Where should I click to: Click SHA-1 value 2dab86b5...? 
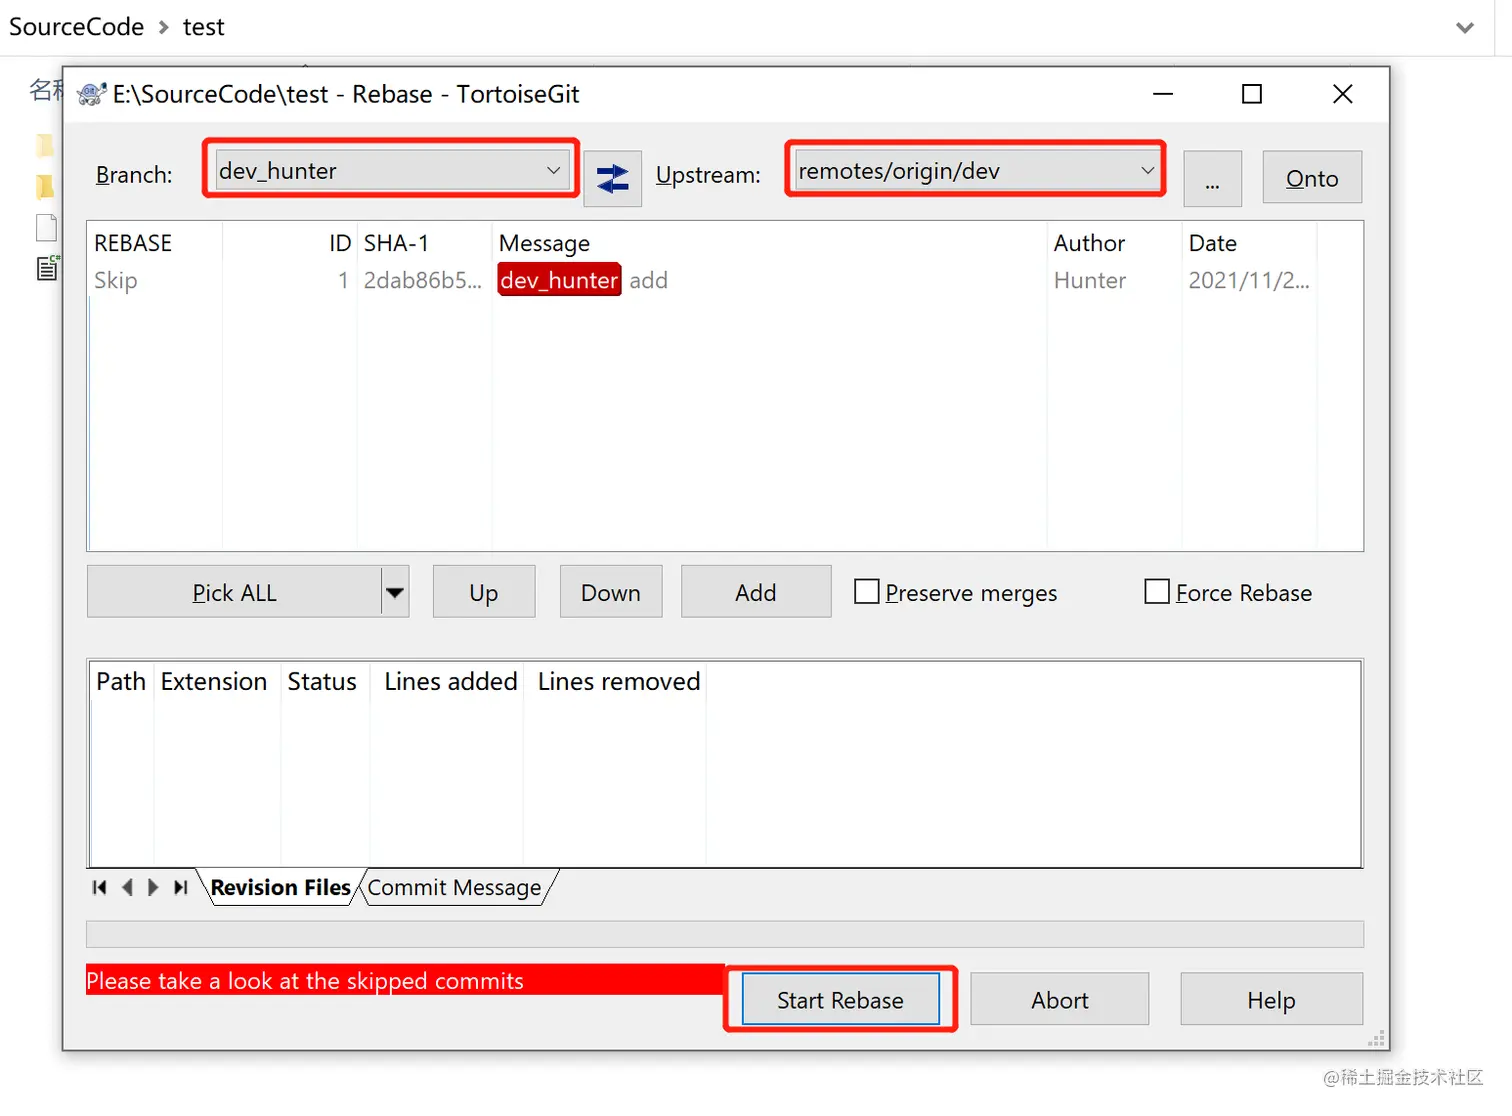(423, 280)
